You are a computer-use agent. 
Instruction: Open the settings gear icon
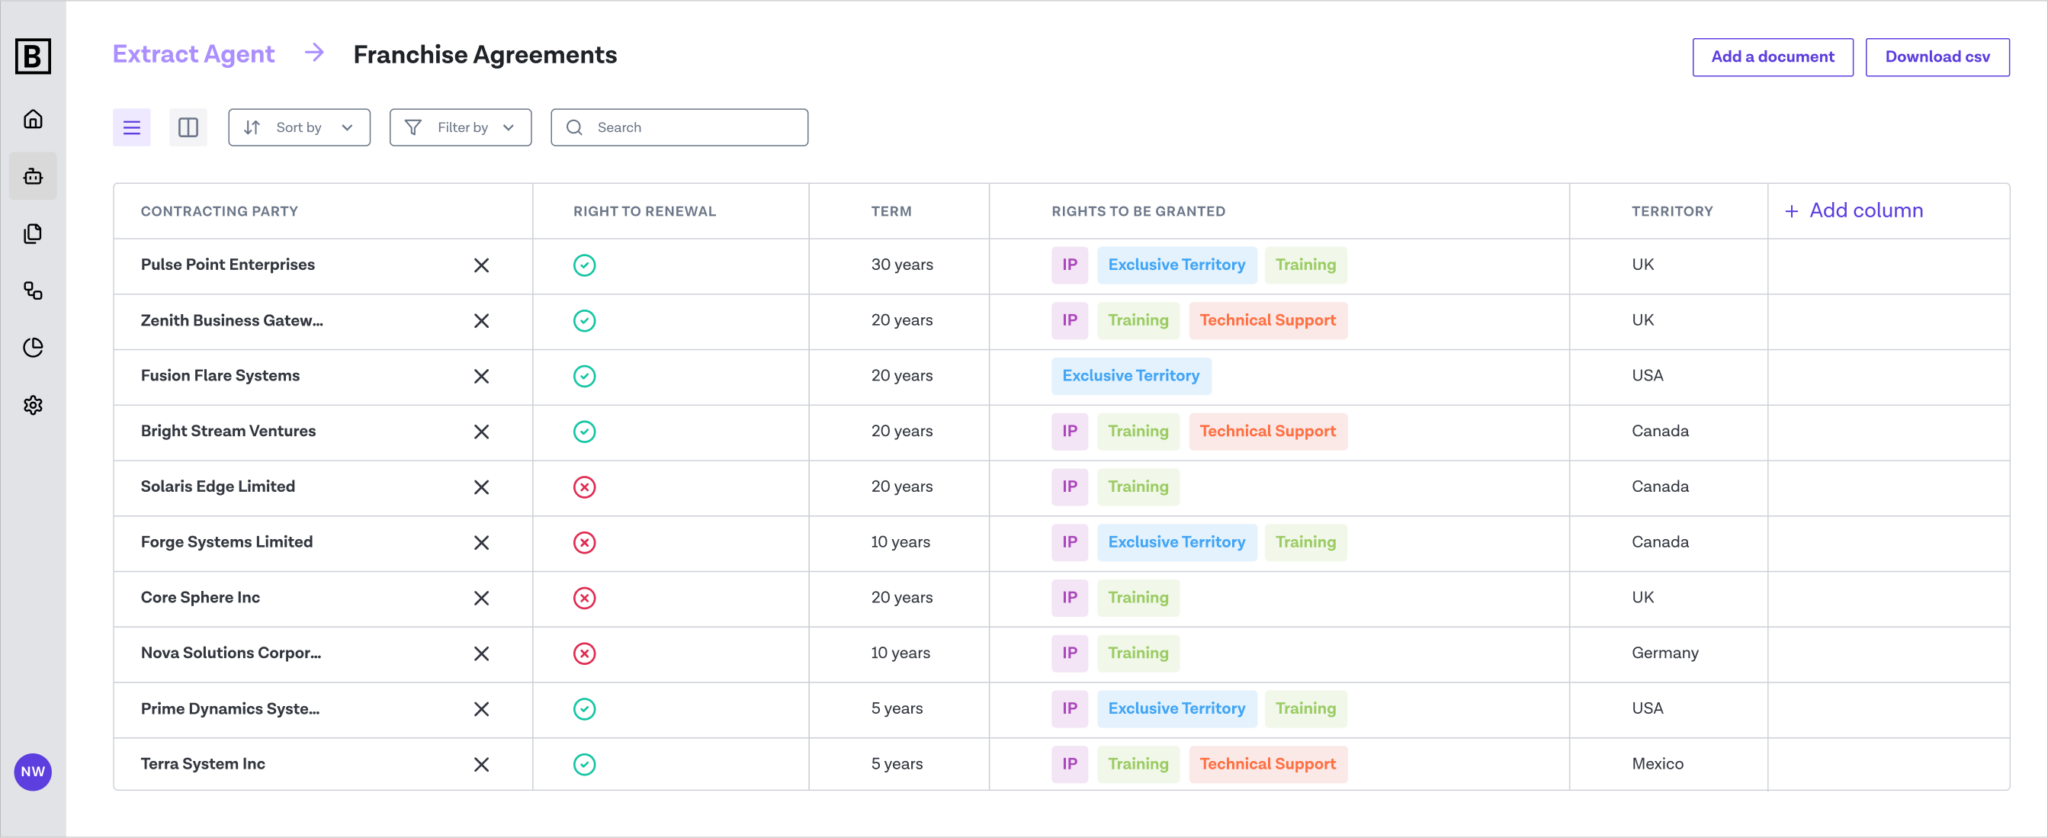pyautogui.click(x=33, y=405)
